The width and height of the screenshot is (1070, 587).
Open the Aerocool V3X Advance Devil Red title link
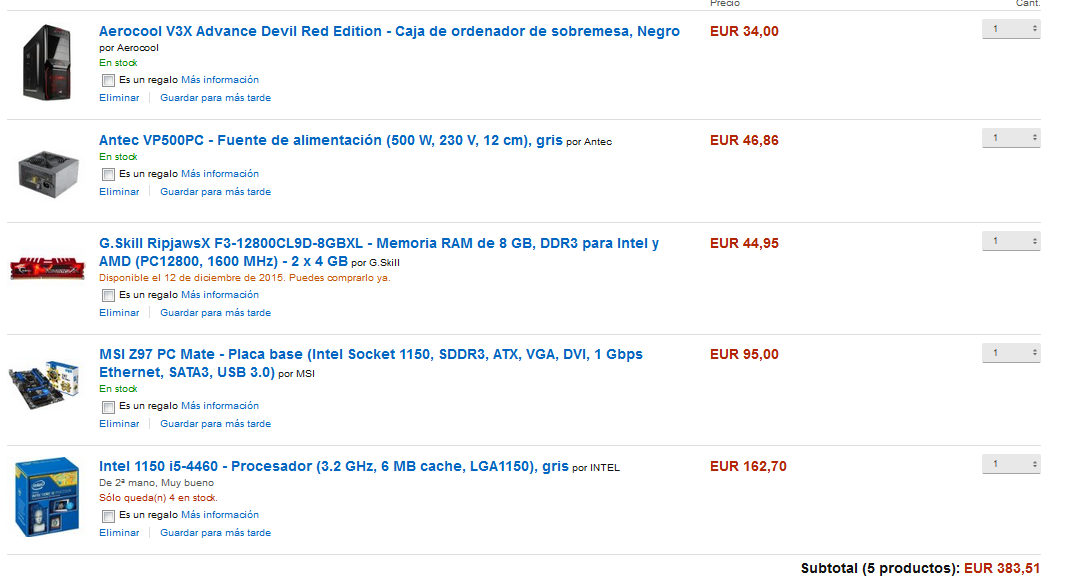pyautogui.click(x=389, y=31)
